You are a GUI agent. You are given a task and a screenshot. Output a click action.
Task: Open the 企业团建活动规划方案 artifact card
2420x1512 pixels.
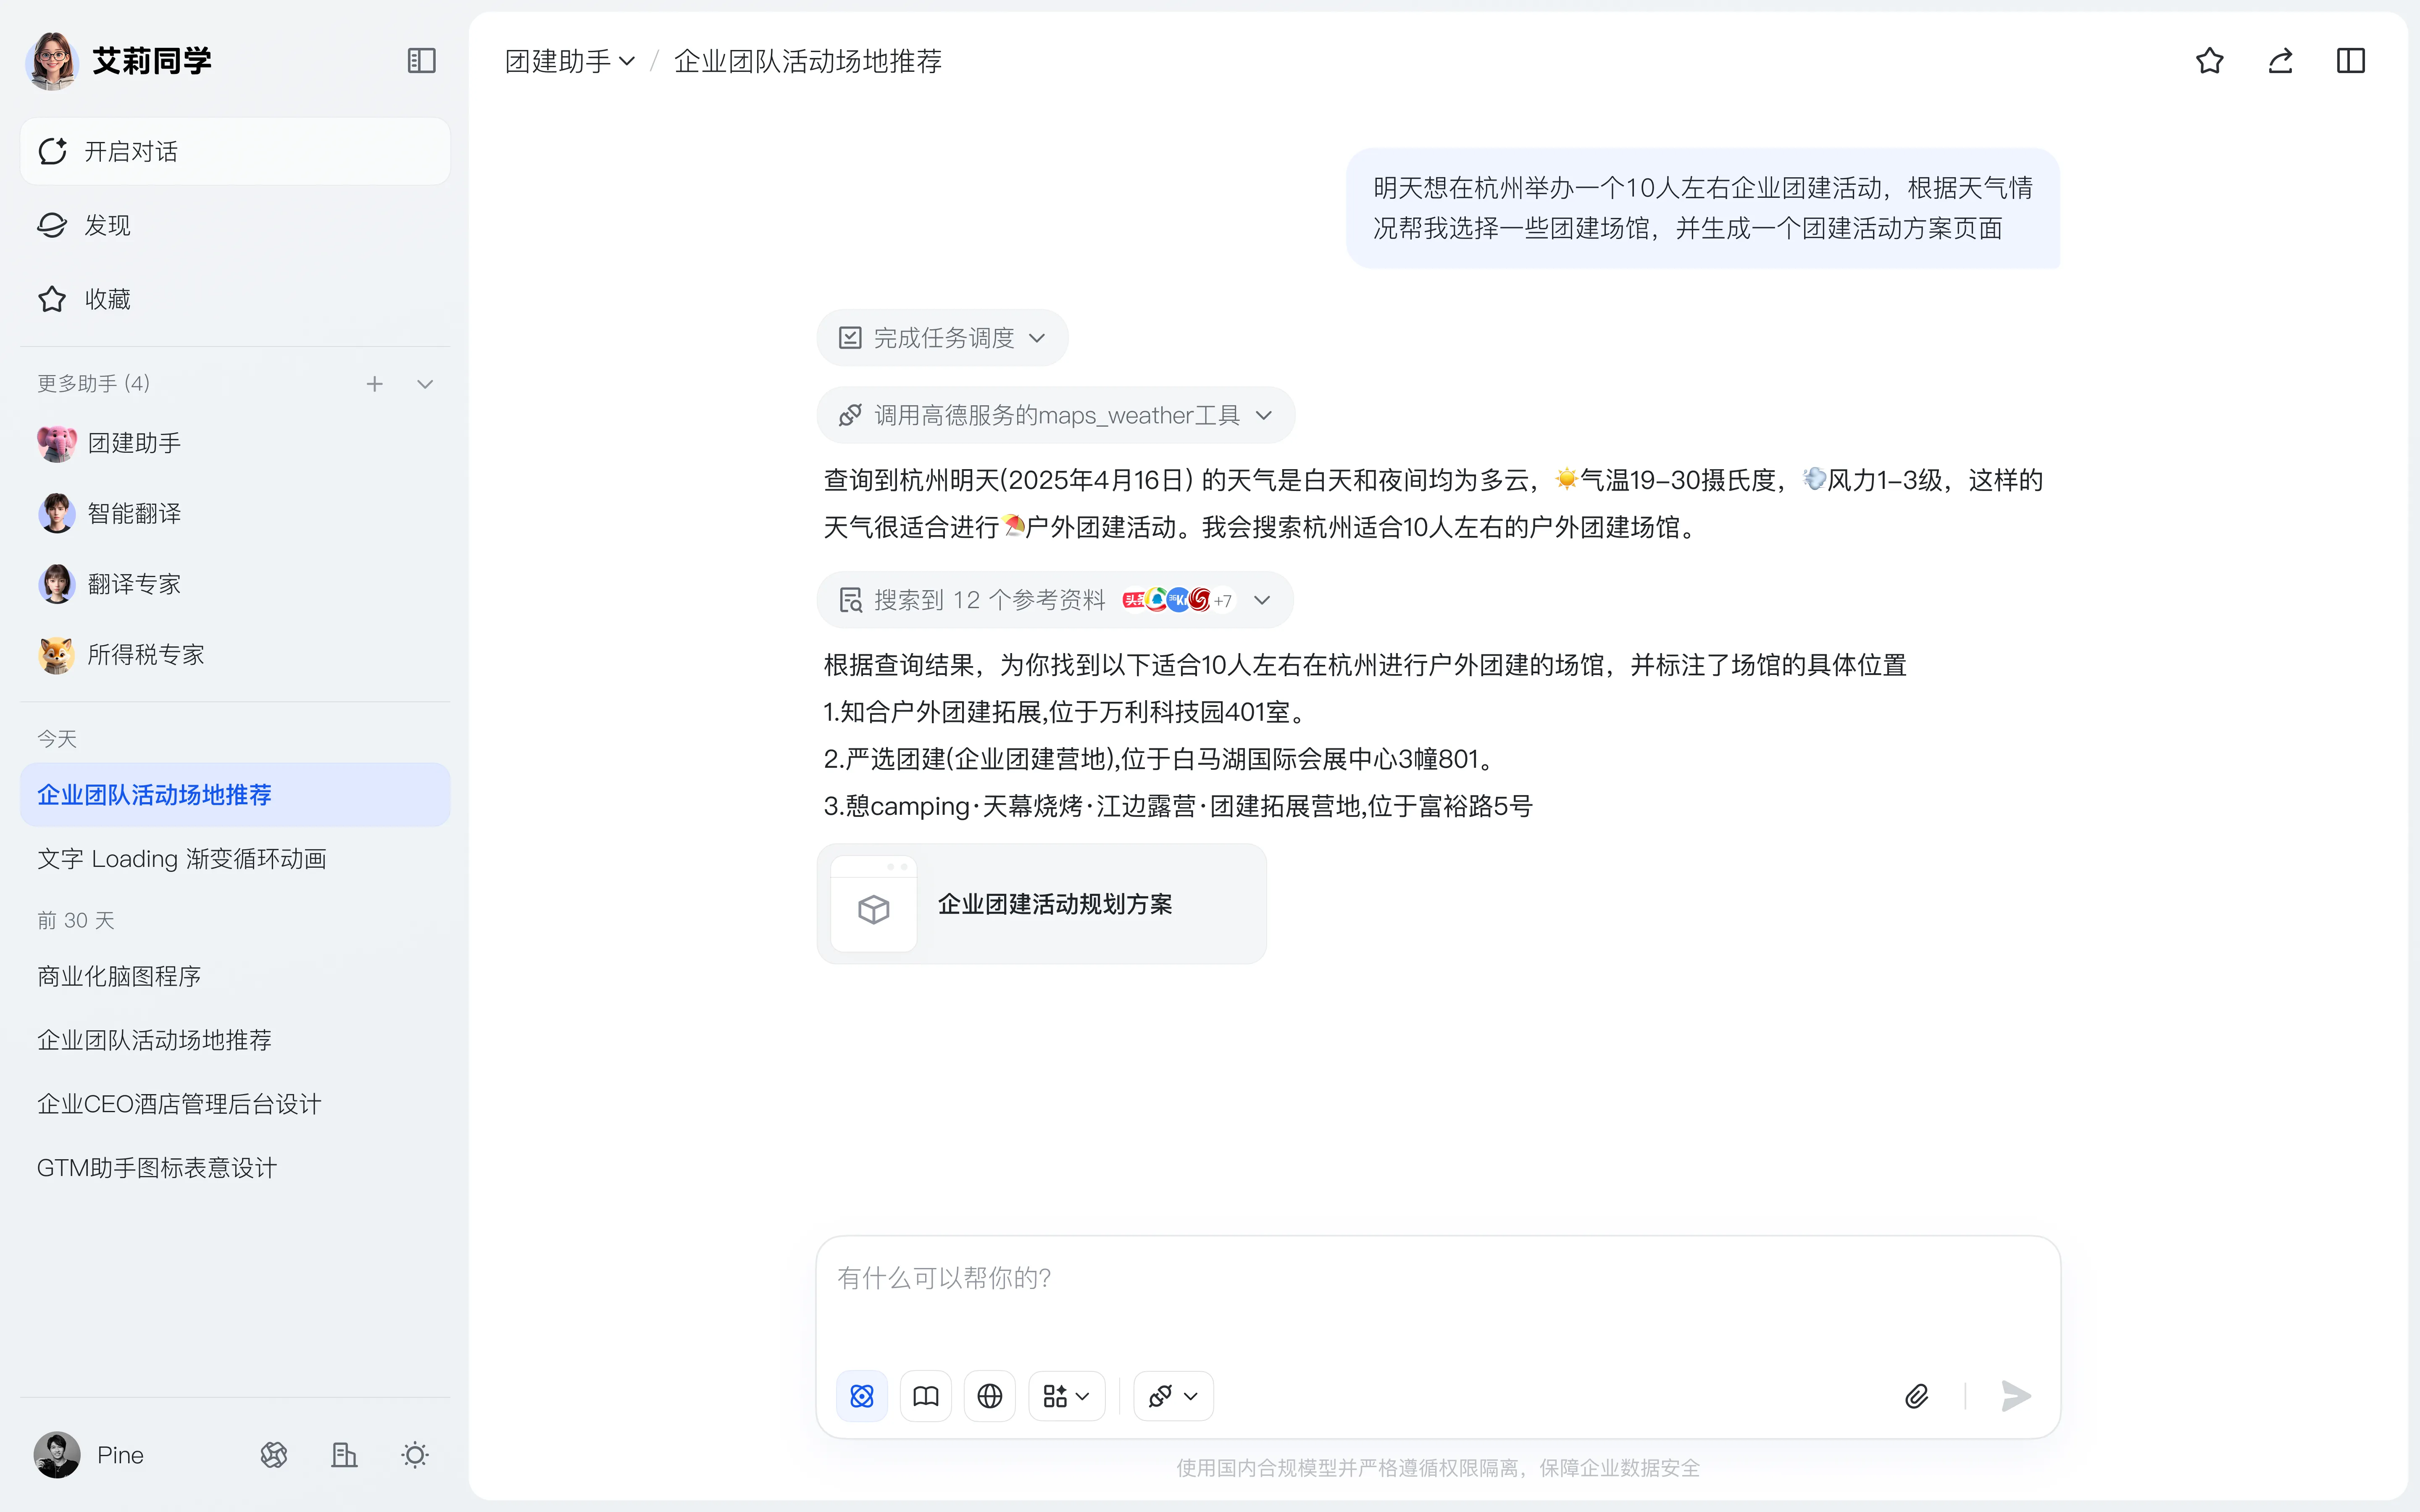1041,904
